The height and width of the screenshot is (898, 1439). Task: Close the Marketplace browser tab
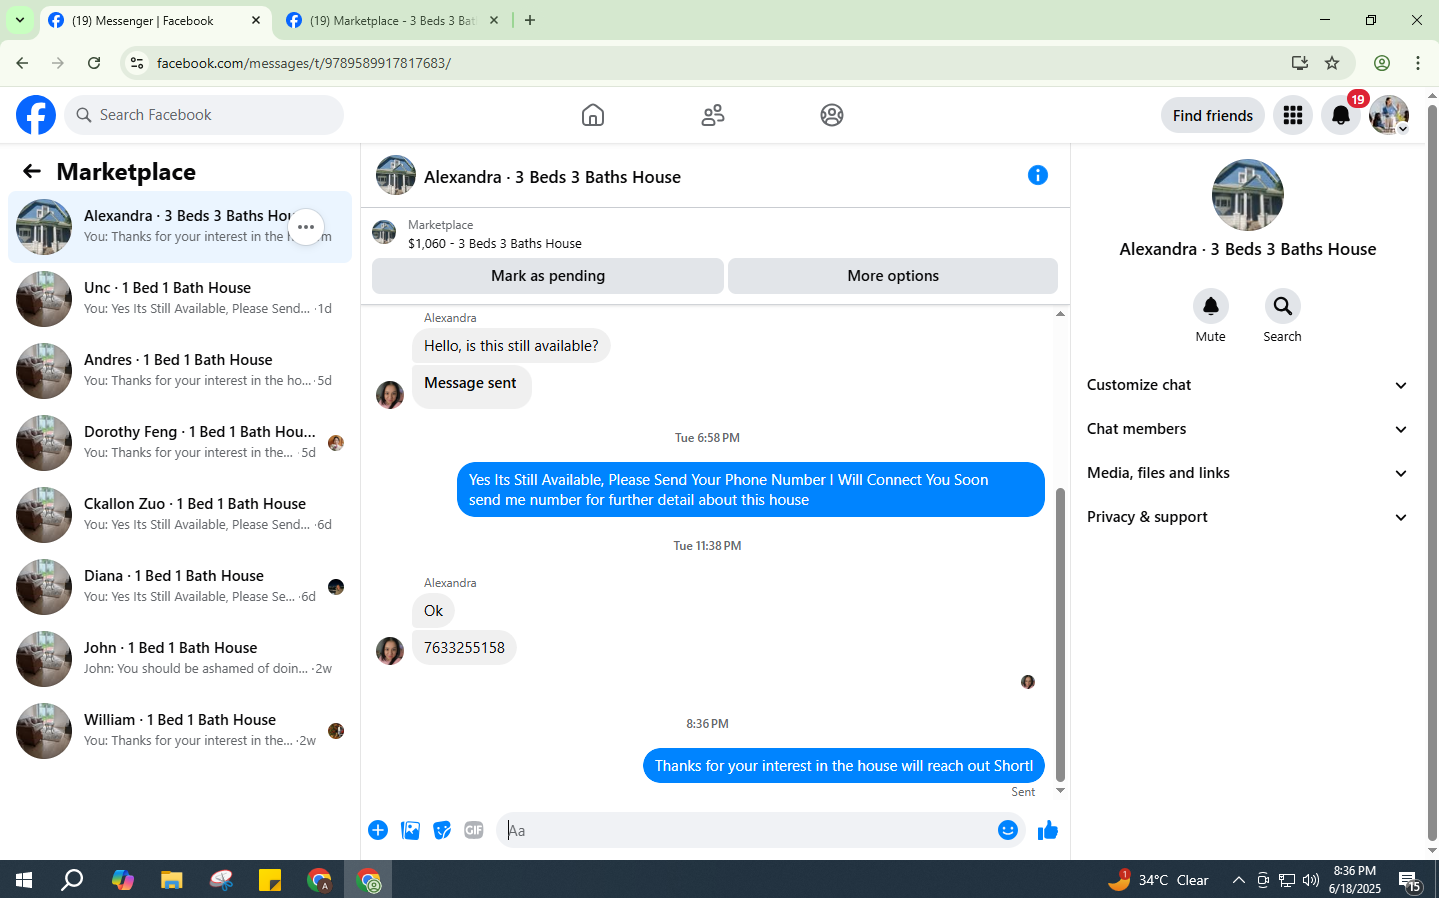pyautogui.click(x=494, y=20)
